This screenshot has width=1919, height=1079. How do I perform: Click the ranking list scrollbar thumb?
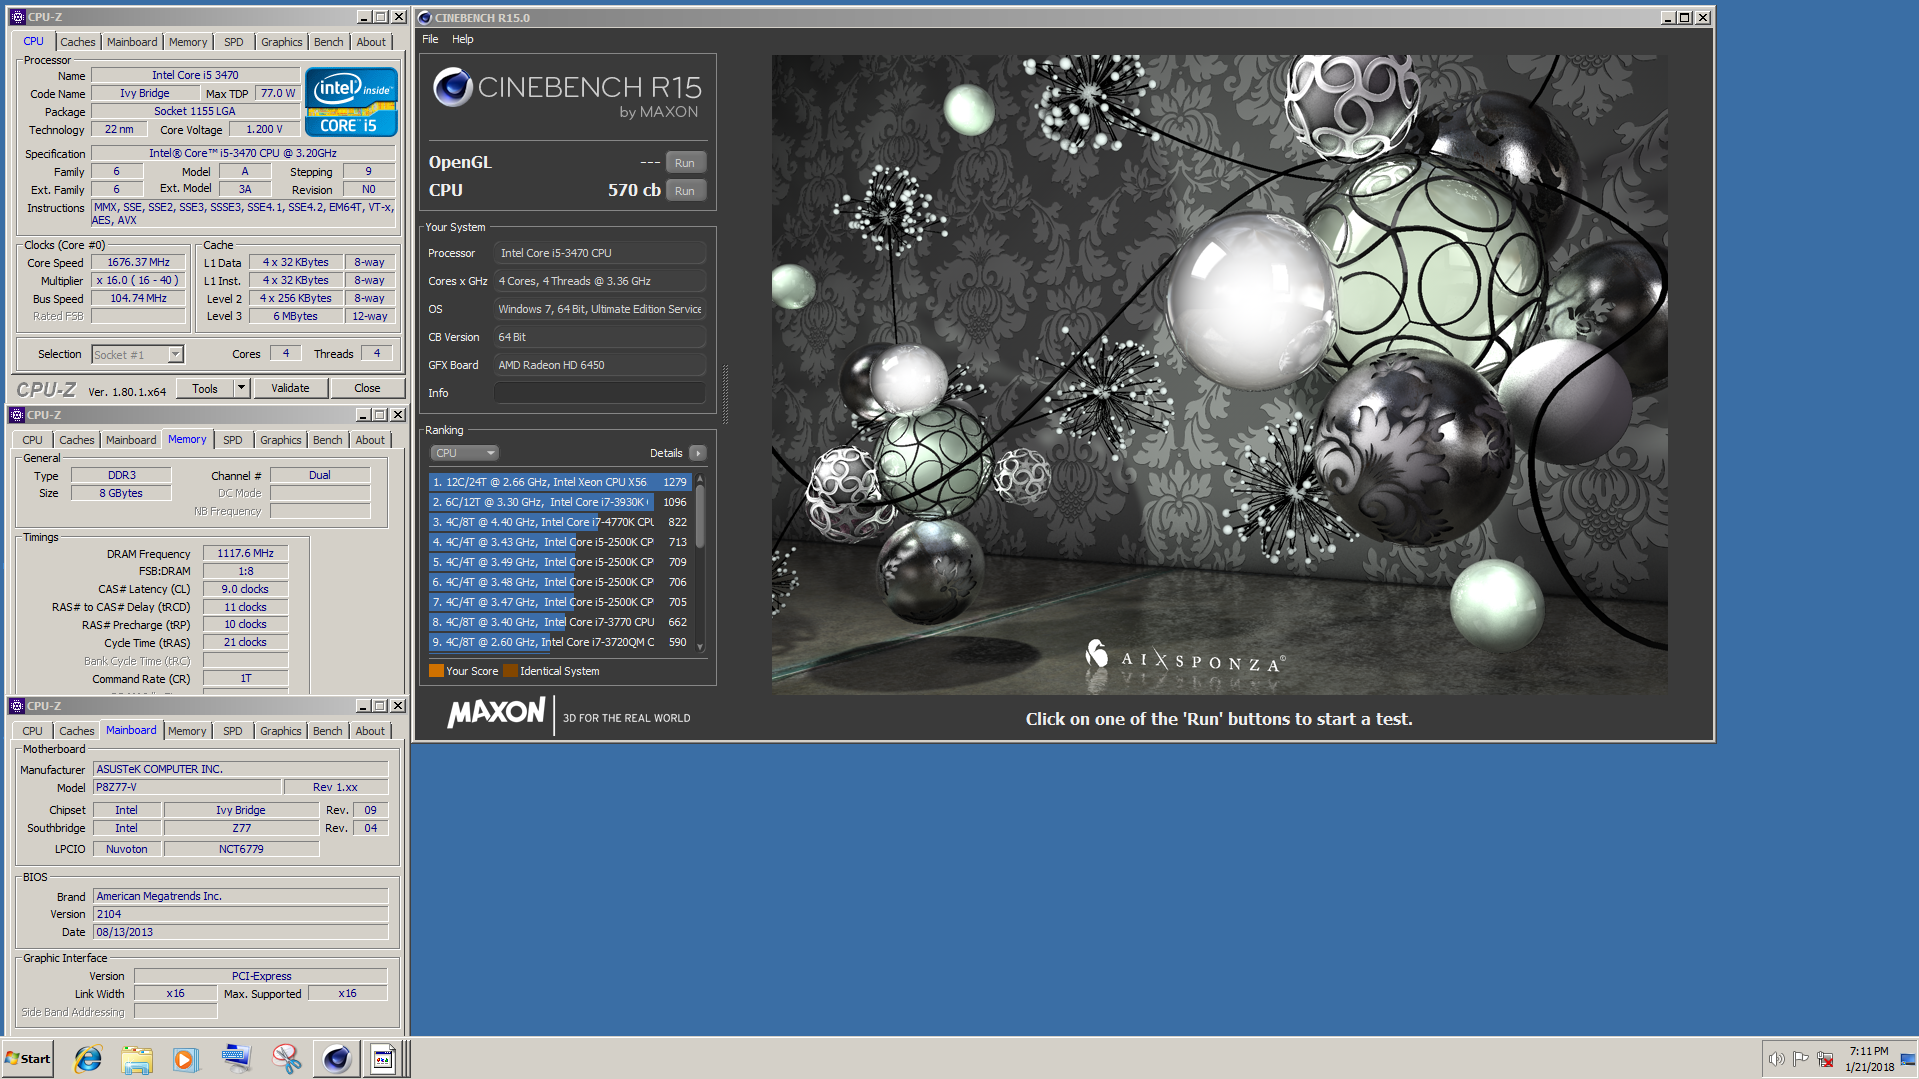tap(700, 516)
